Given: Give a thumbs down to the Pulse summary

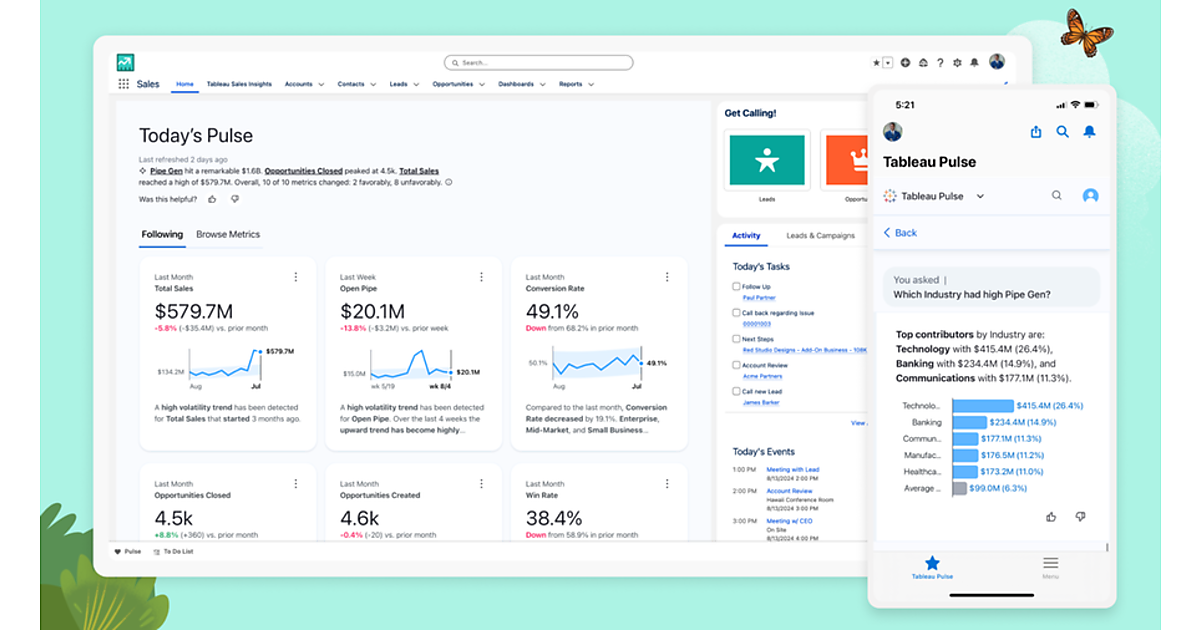Looking at the screenshot, I should point(235,199).
